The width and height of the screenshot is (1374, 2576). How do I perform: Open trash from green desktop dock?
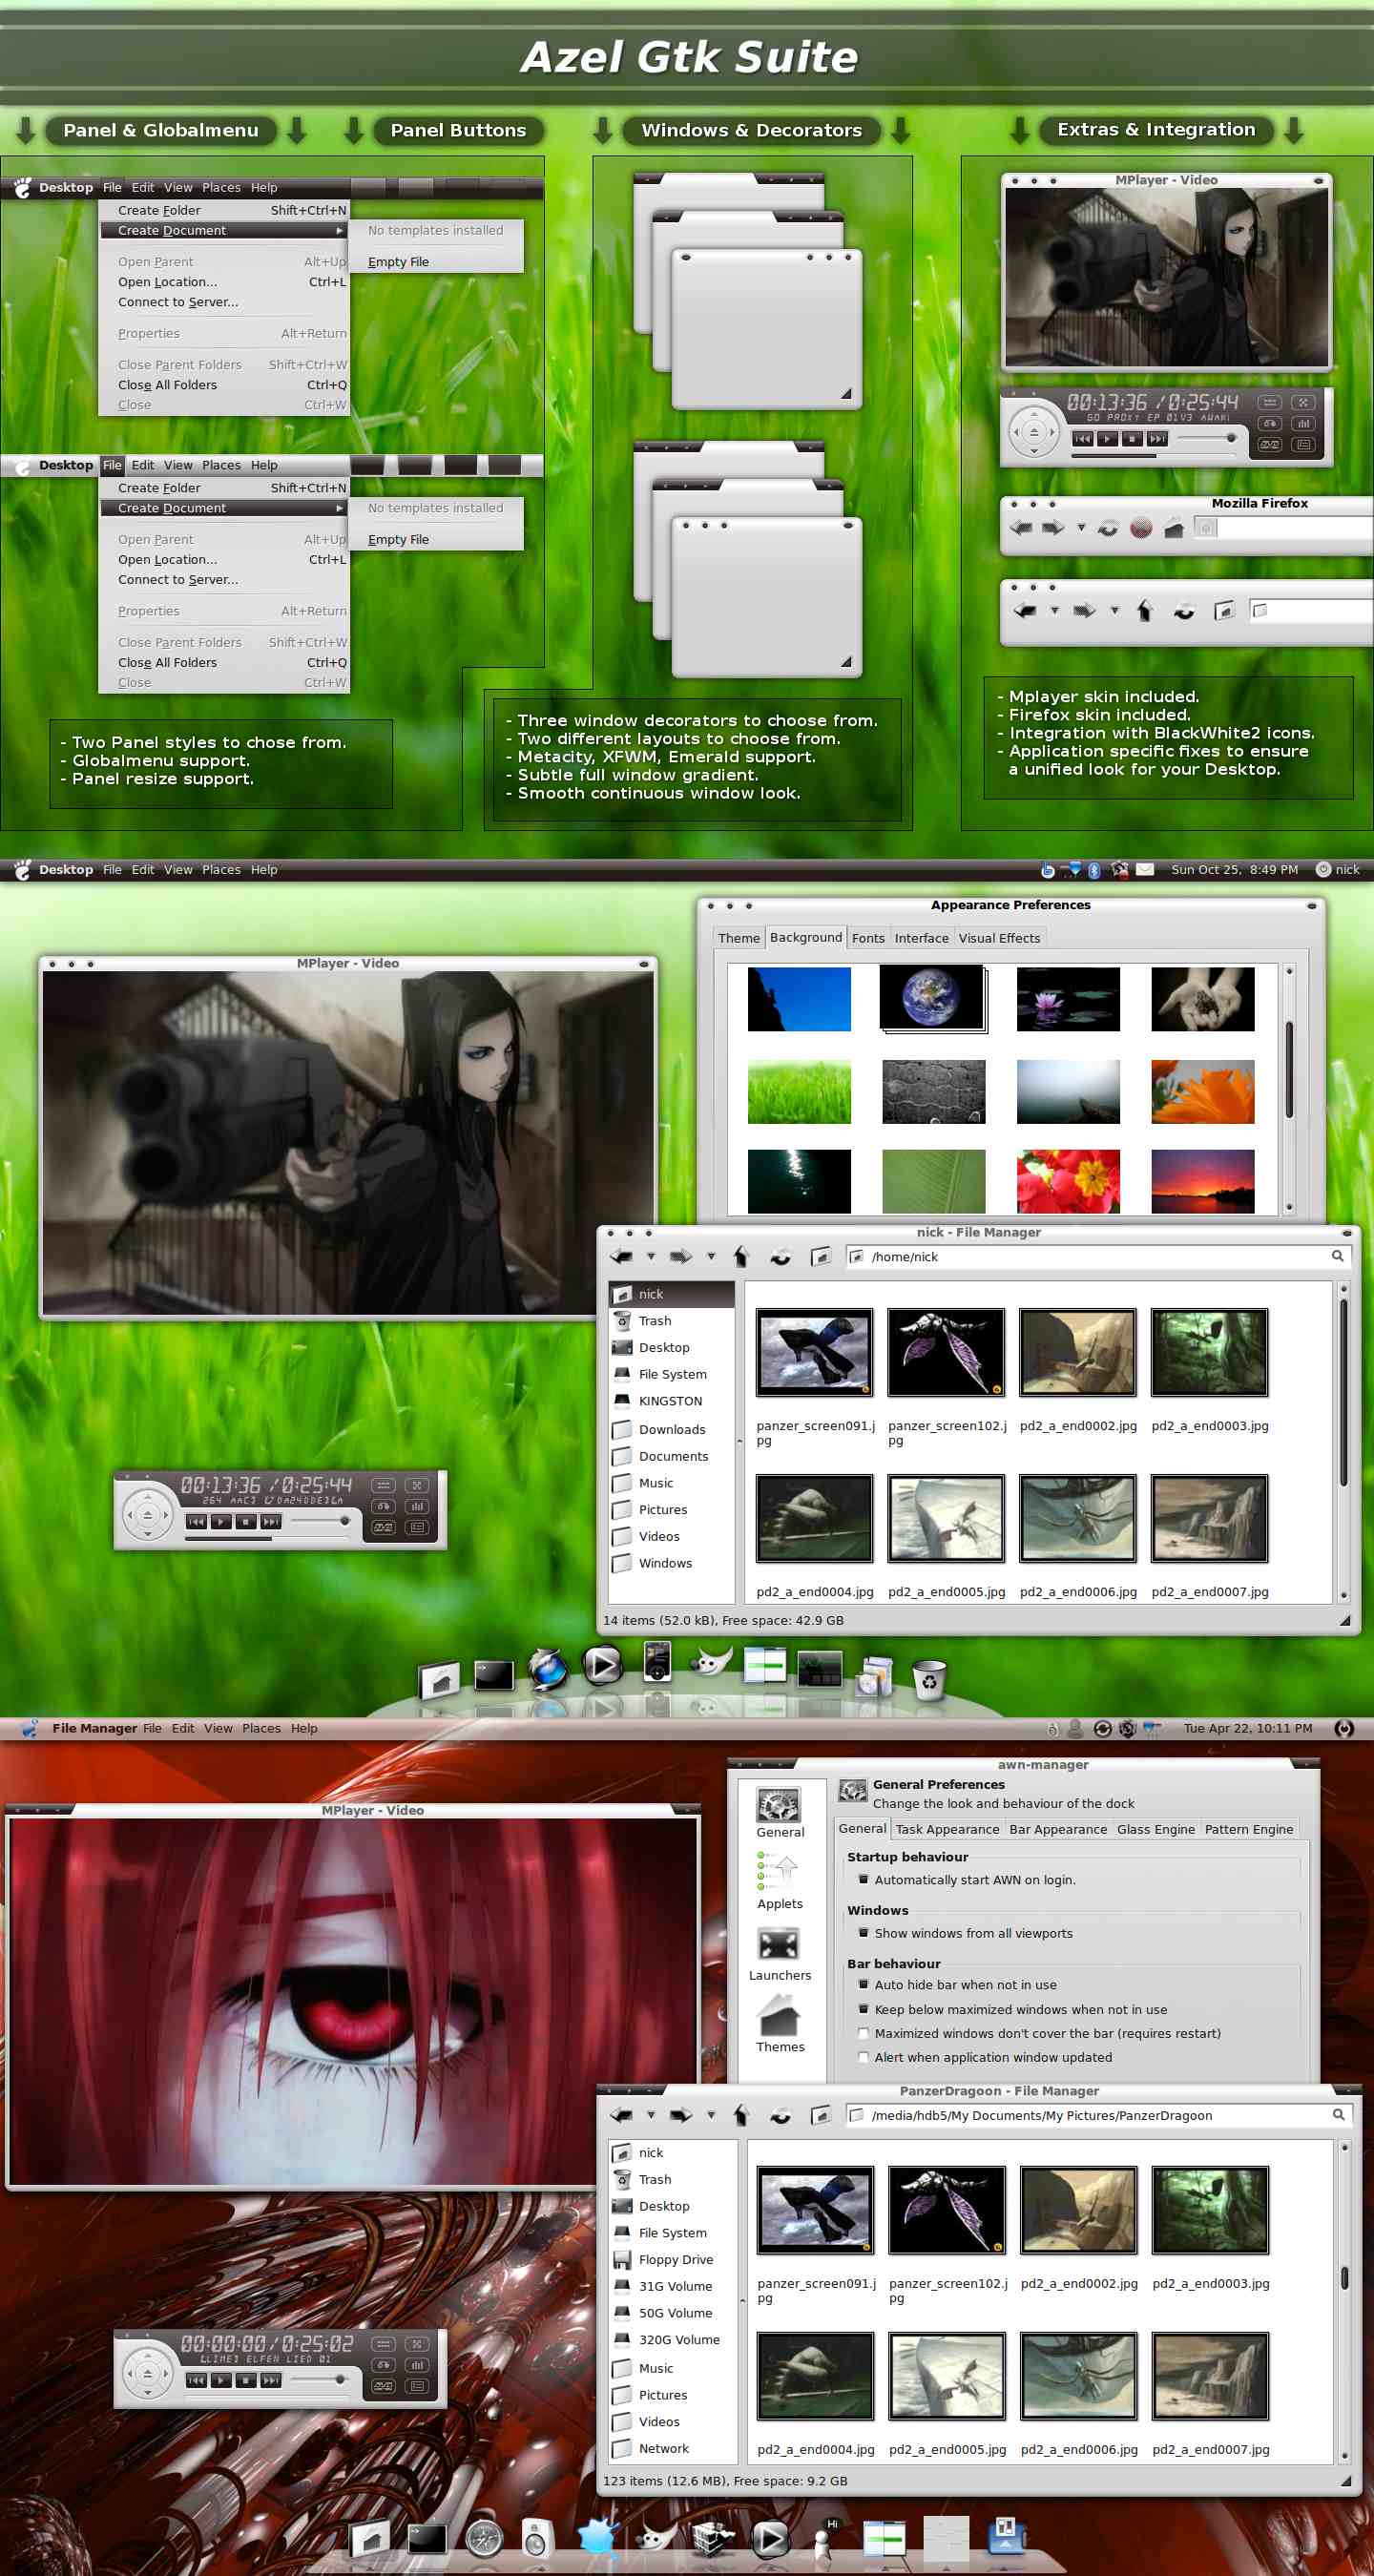point(929,1679)
